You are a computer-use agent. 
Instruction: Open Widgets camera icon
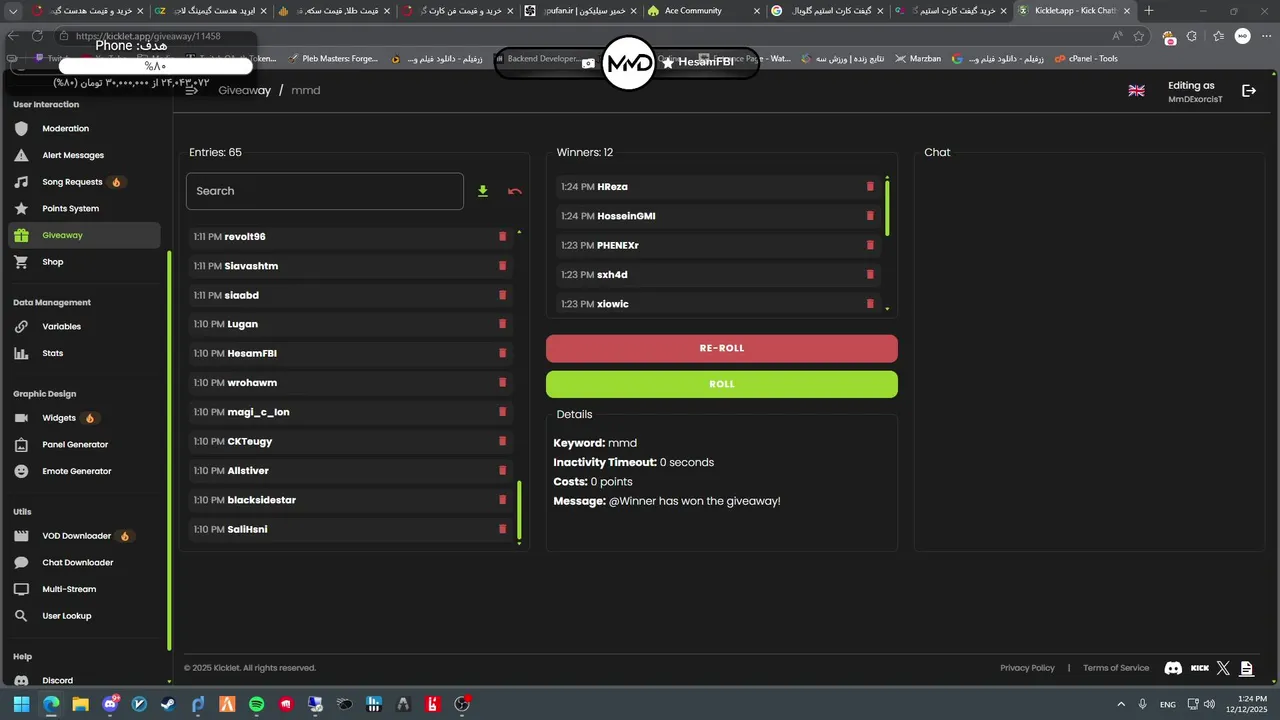(22, 418)
